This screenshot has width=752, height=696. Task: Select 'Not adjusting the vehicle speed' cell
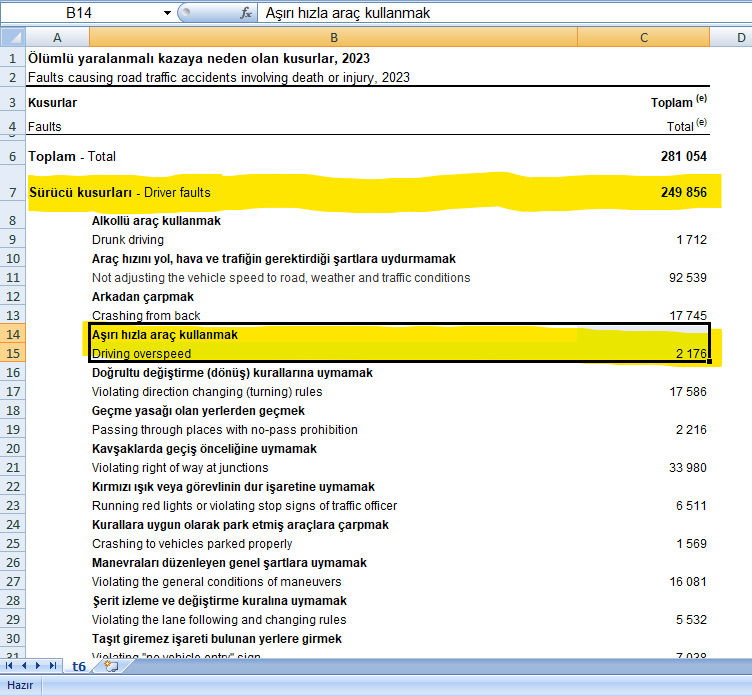click(281, 278)
